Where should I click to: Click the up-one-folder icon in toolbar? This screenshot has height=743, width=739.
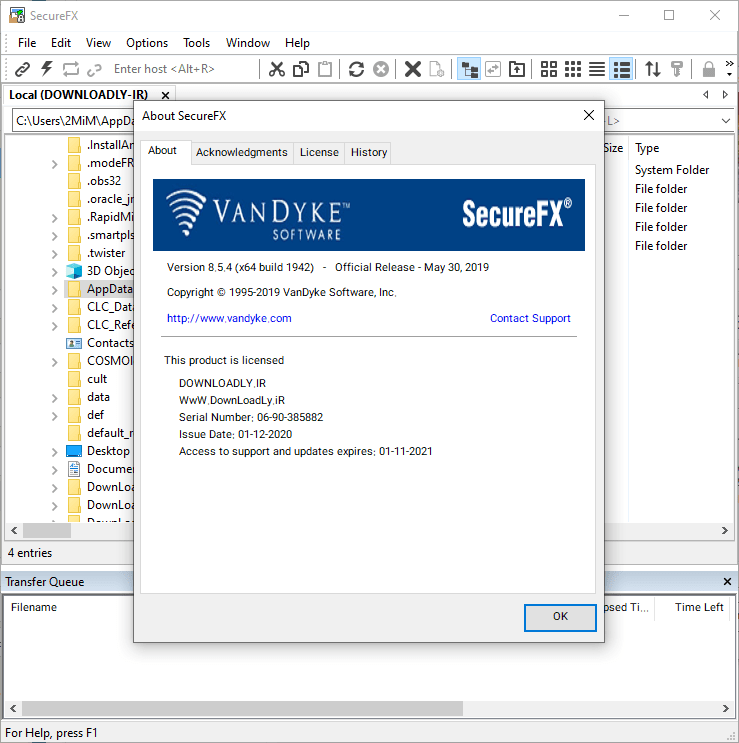pyautogui.click(x=517, y=69)
